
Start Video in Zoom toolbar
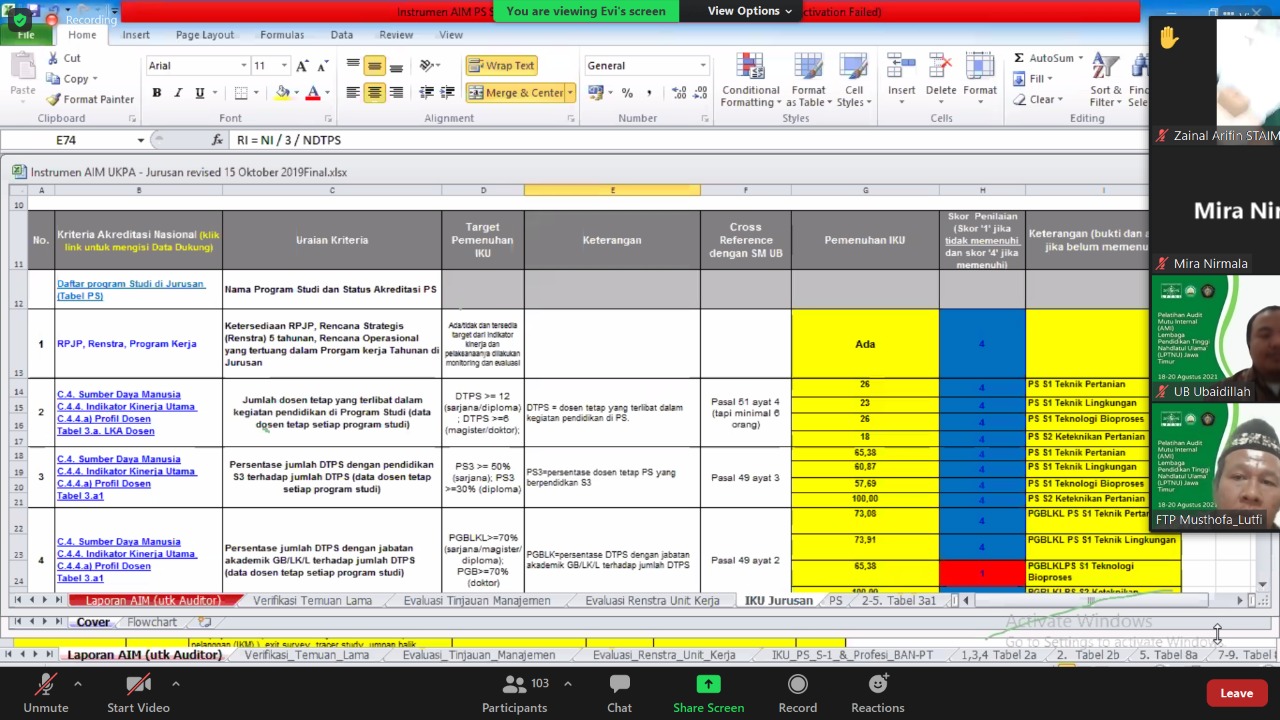(138, 694)
